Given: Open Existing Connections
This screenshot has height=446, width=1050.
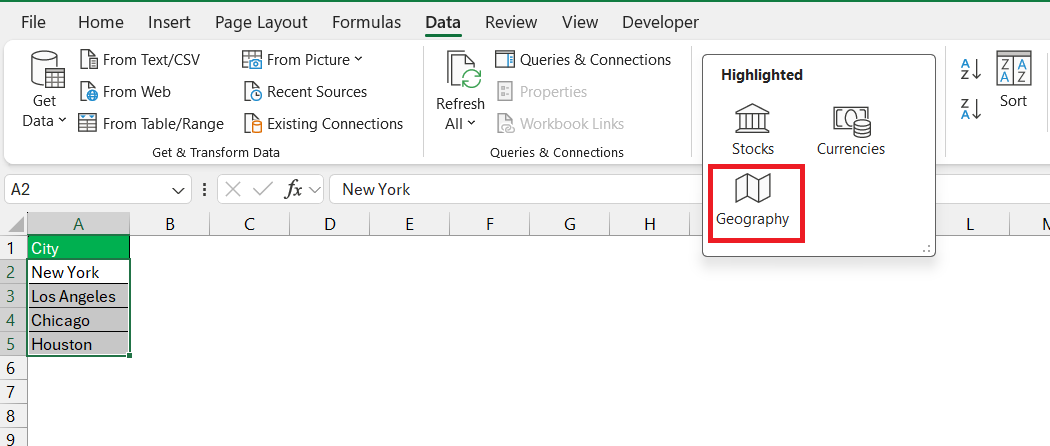Looking at the screenshot, I should coord(323,124).
